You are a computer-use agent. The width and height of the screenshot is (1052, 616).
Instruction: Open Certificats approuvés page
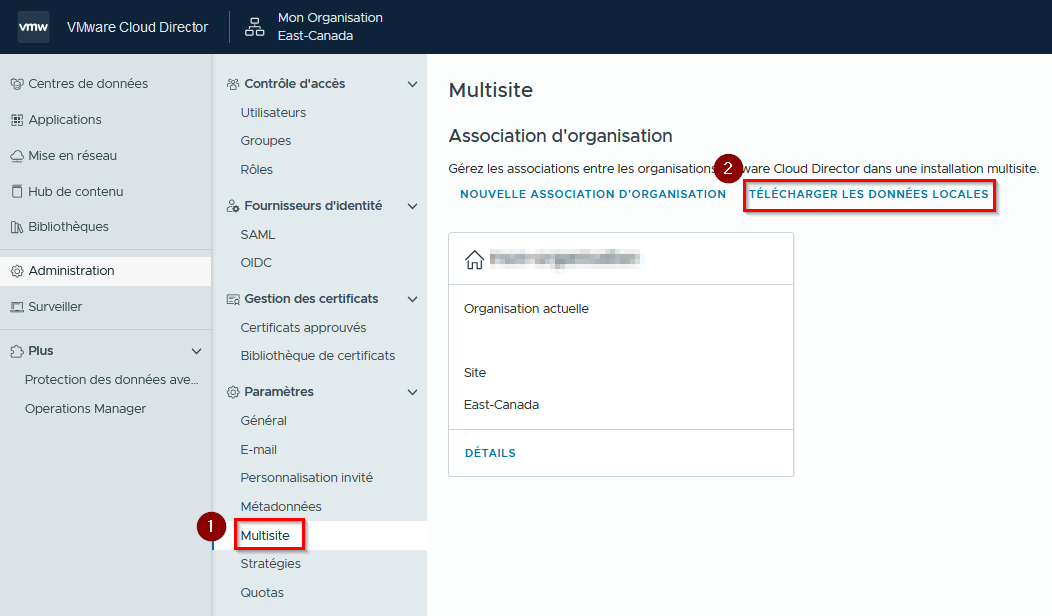point(303,328)
